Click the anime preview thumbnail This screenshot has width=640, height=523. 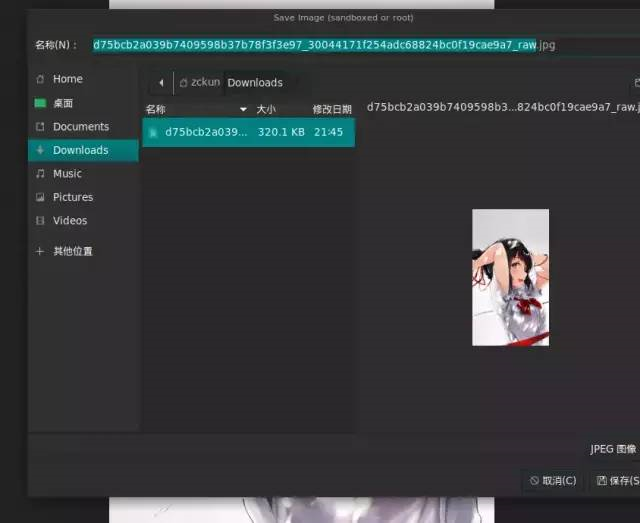click(x=511, y=278)
